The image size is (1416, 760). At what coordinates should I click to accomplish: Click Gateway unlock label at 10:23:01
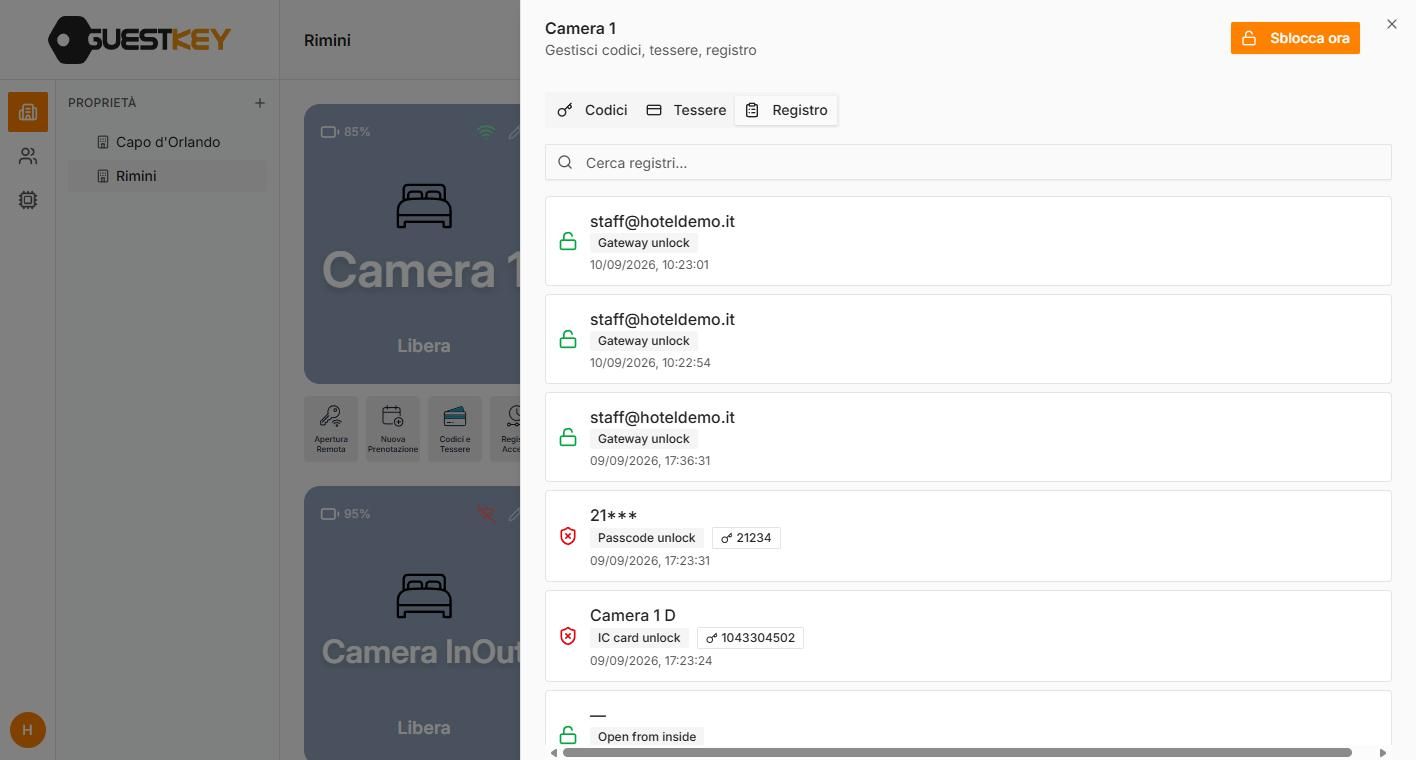coord(644,243)
